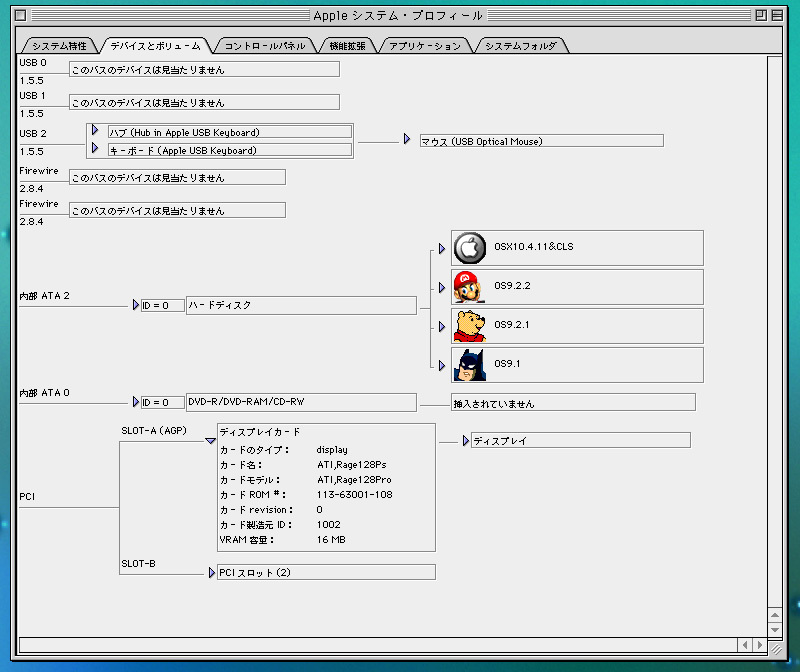Click the Pooh bear icon for OS9.2.1 volume
This screenshot has height=672, width=800.
(469, 326)
